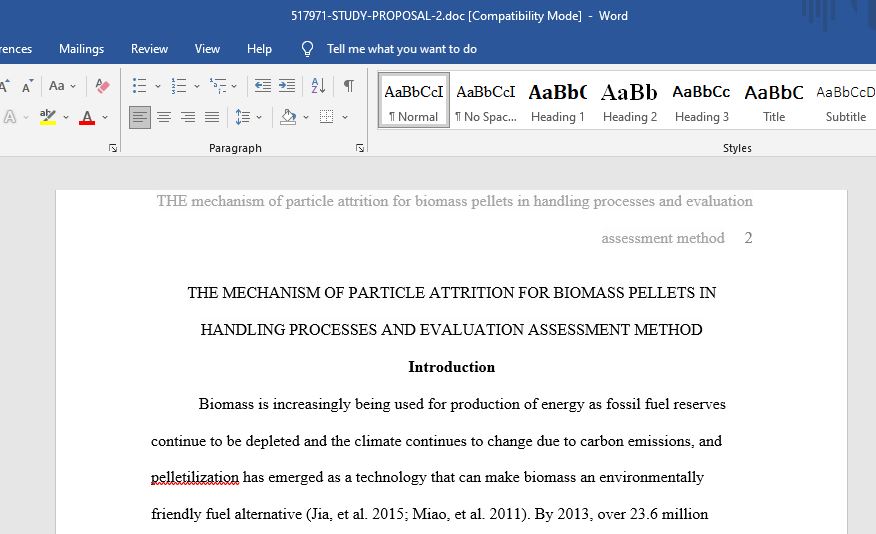Click the misspelled word pelletilization

tap(195, 478)
